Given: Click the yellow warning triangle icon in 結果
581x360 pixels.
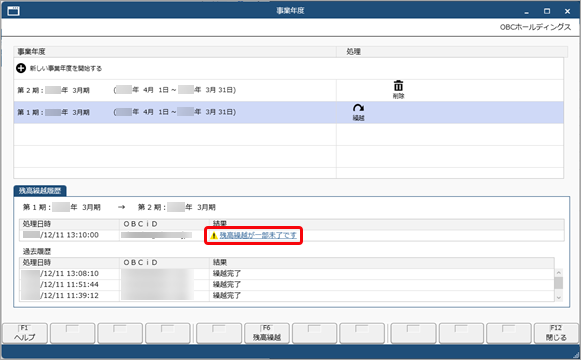Looking at the screenshot, I should 214,236.
